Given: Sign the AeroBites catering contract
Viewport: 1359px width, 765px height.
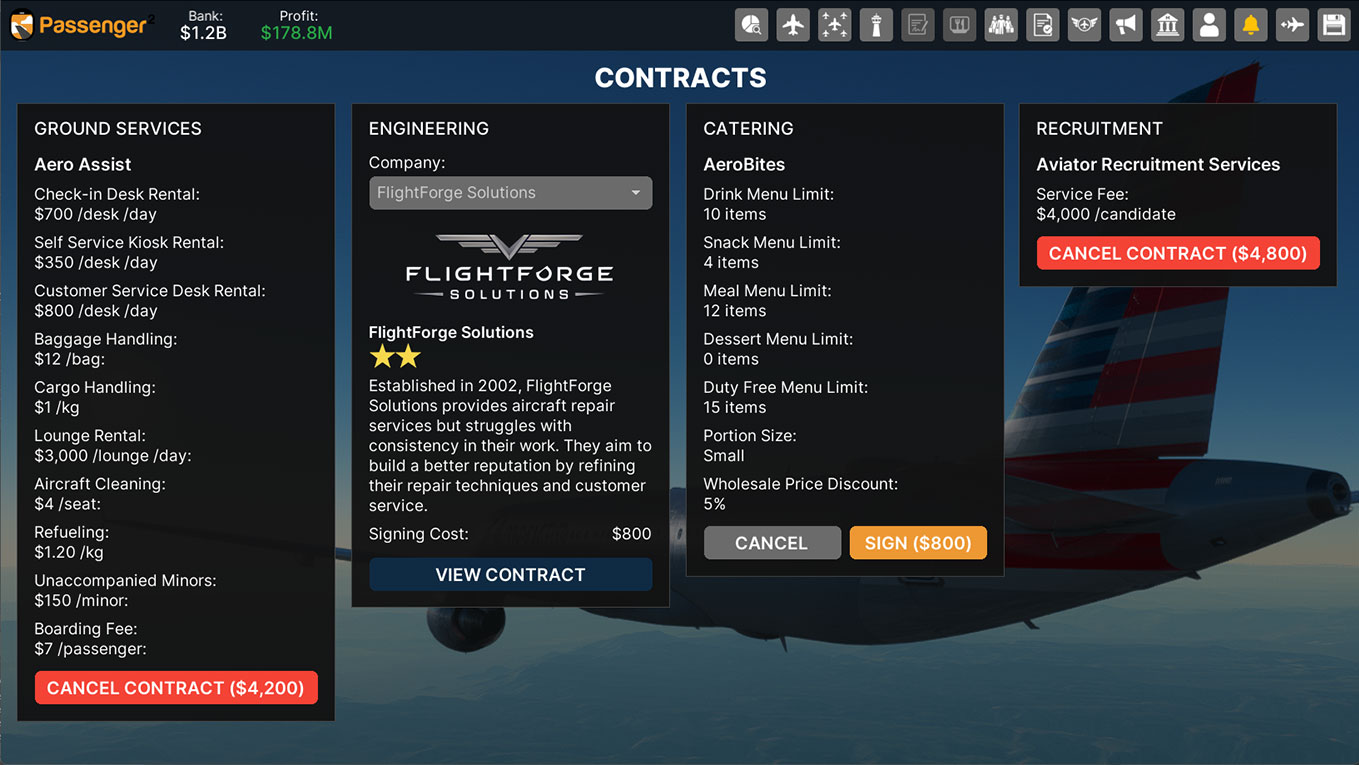Looking at the screenshot, I should 918,543.
